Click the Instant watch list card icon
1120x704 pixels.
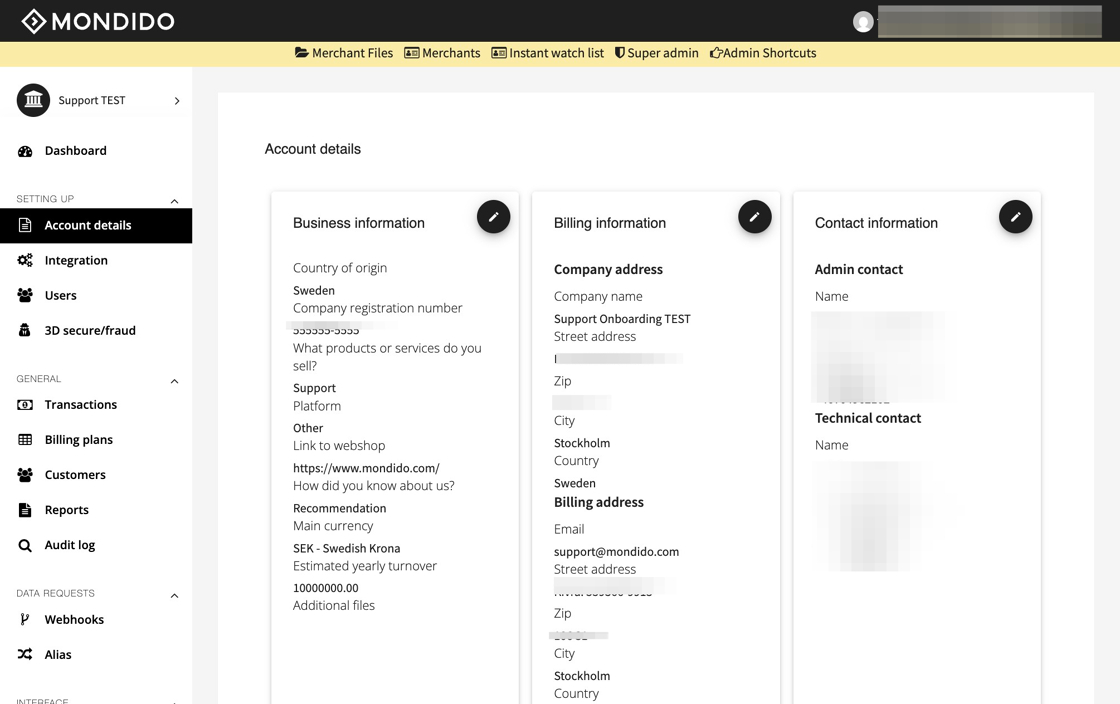click(x=499, y=52)
